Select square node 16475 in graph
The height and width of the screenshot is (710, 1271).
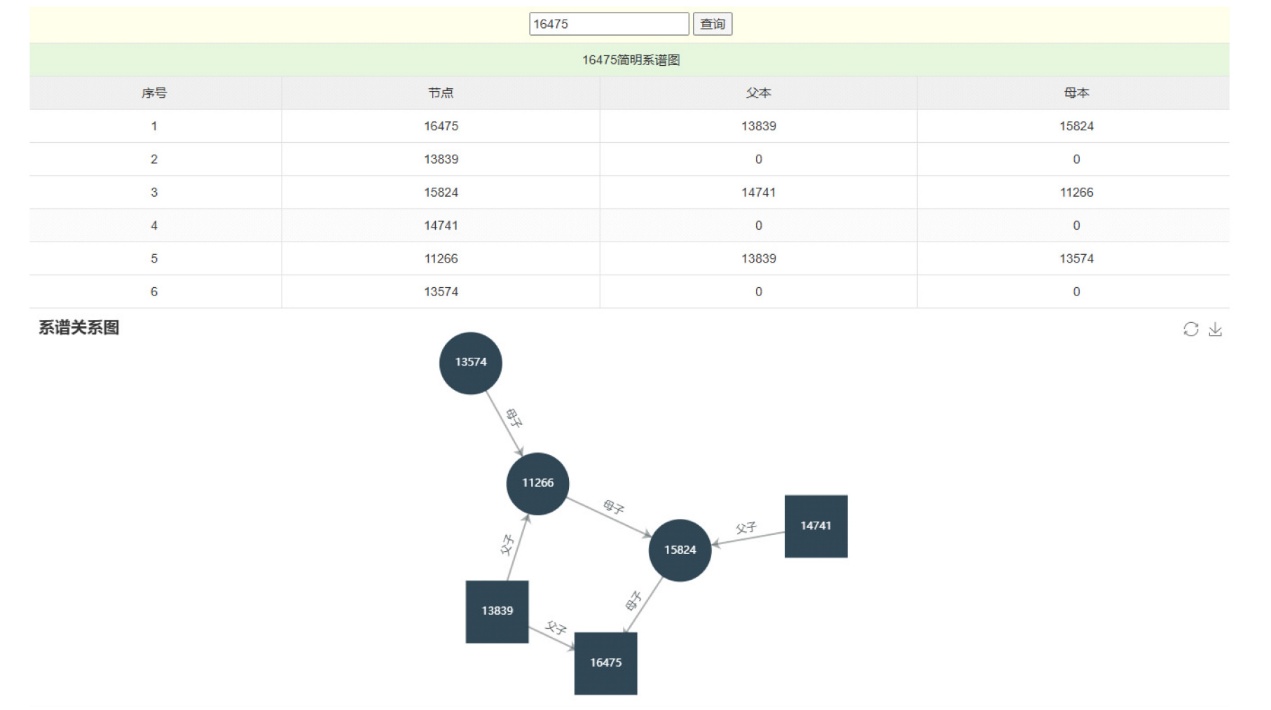605,663
